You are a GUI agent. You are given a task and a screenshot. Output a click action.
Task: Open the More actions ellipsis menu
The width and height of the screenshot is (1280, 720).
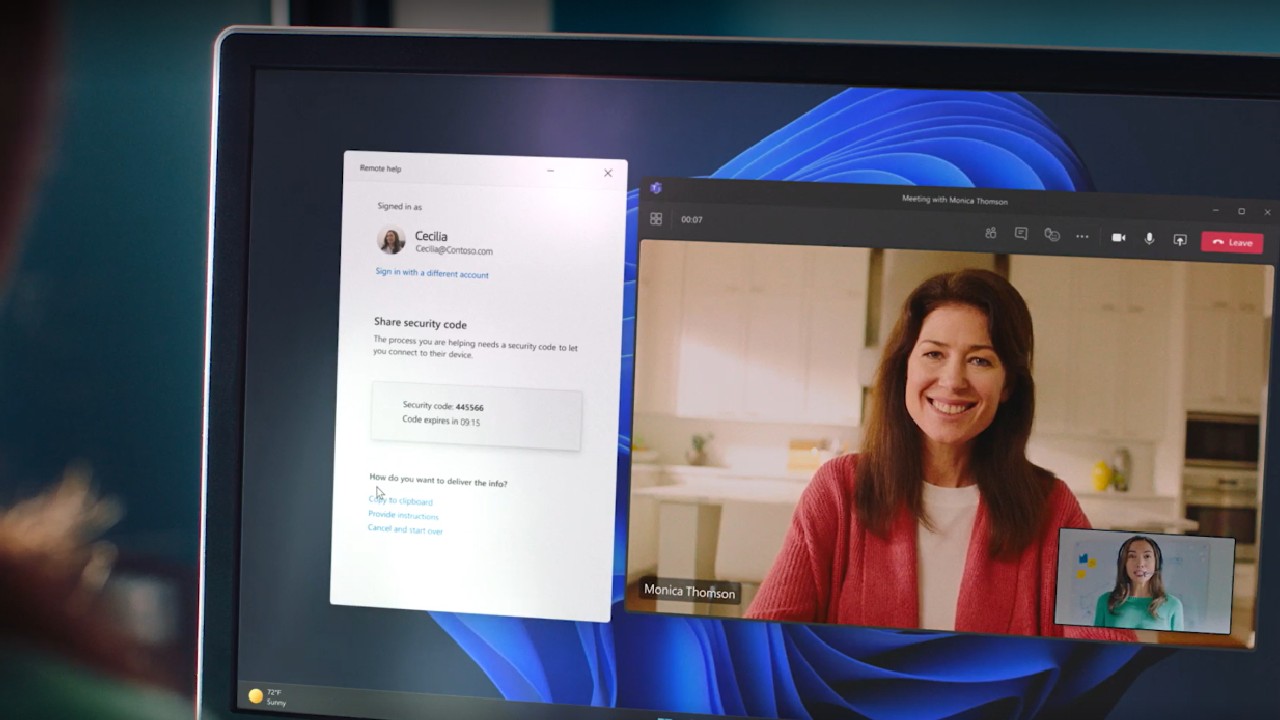(1082, 237)
